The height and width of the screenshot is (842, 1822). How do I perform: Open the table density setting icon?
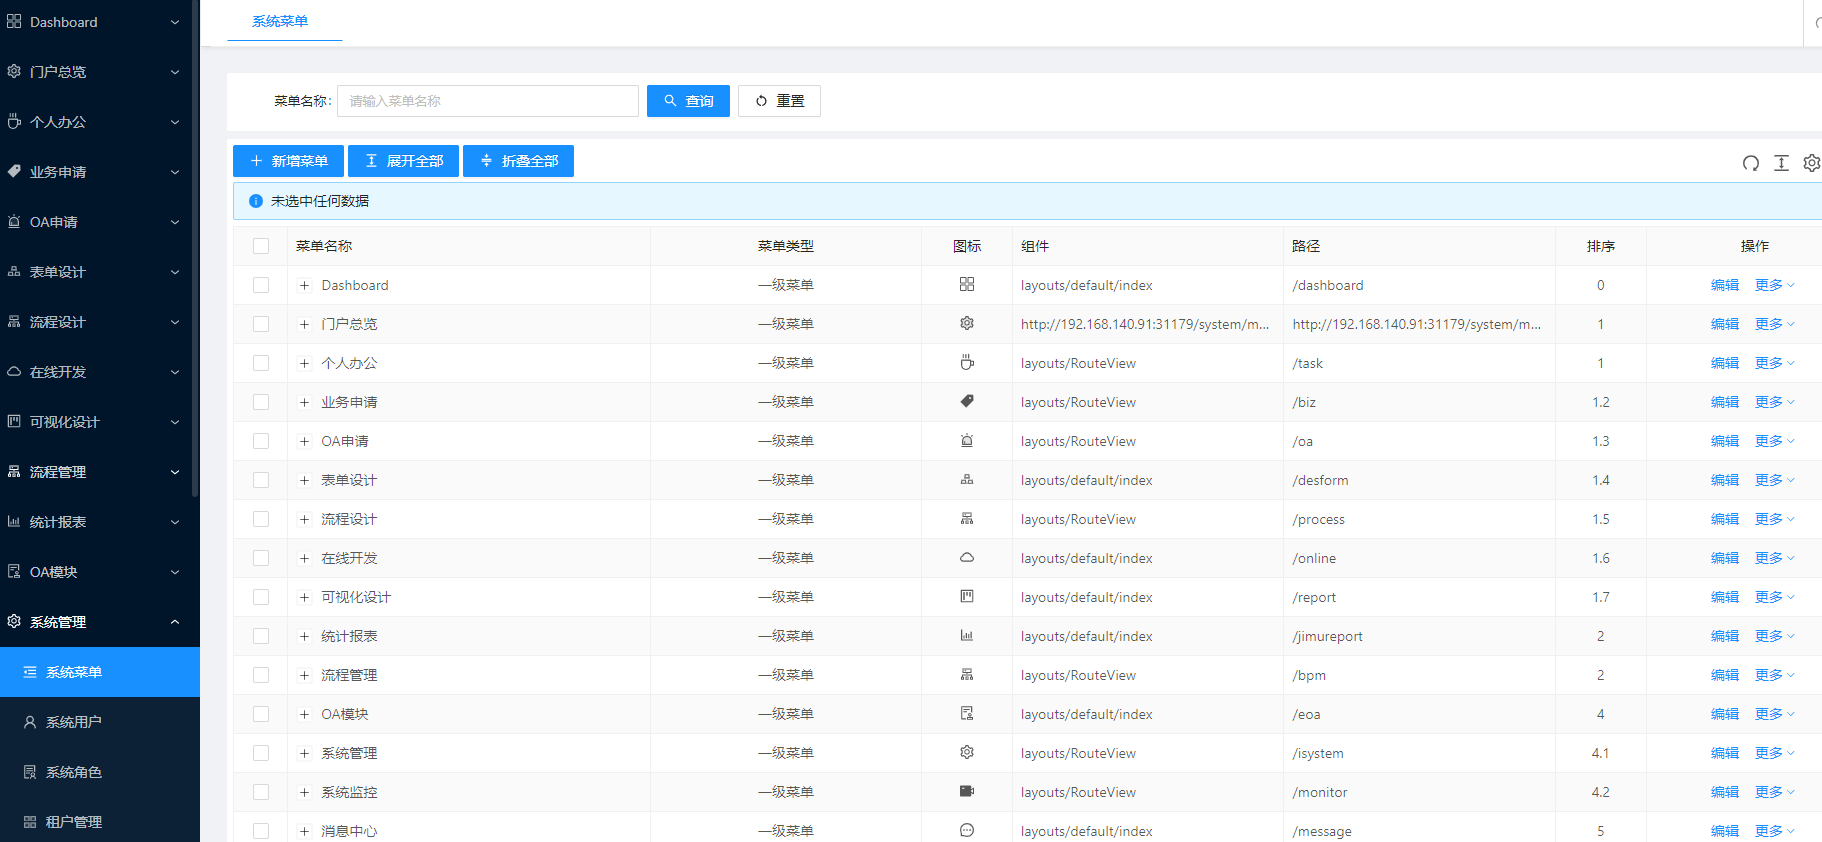[1781, 163]
